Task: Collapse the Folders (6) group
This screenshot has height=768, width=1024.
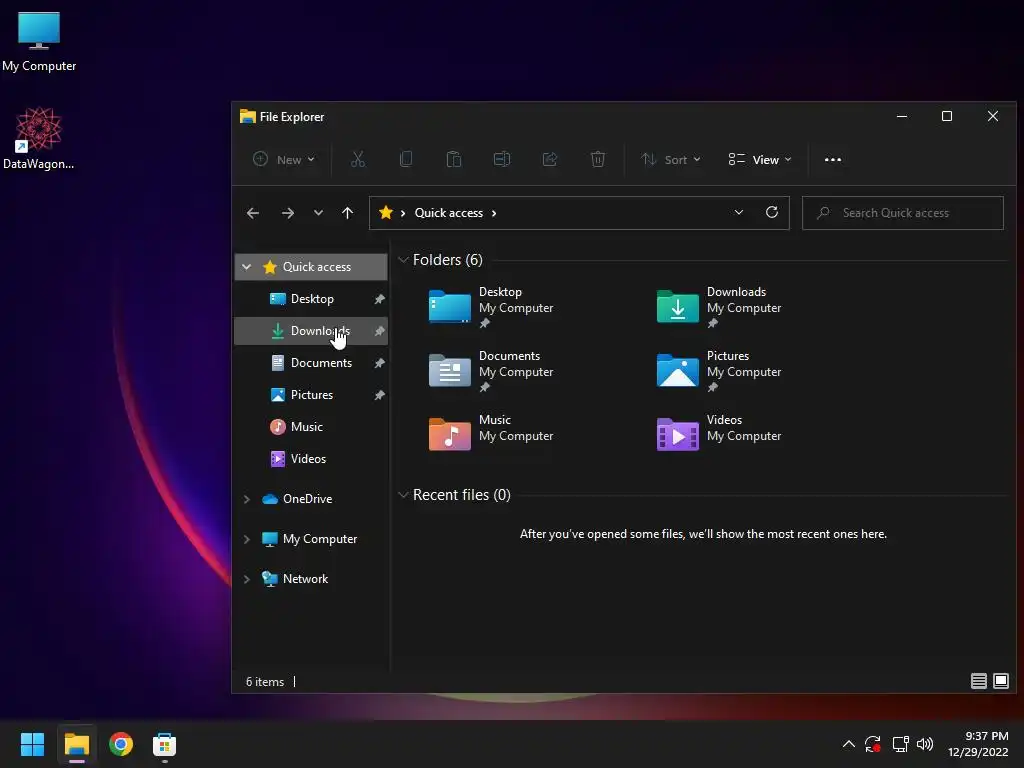Action: tap(403, 260)
